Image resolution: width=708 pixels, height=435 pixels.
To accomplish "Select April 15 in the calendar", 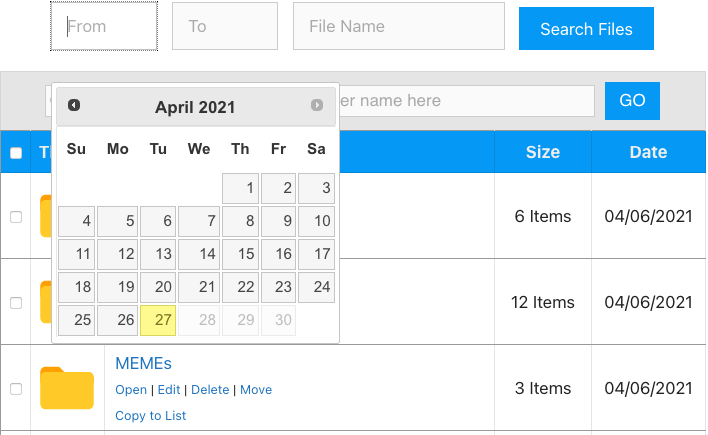I will (240, 254).
